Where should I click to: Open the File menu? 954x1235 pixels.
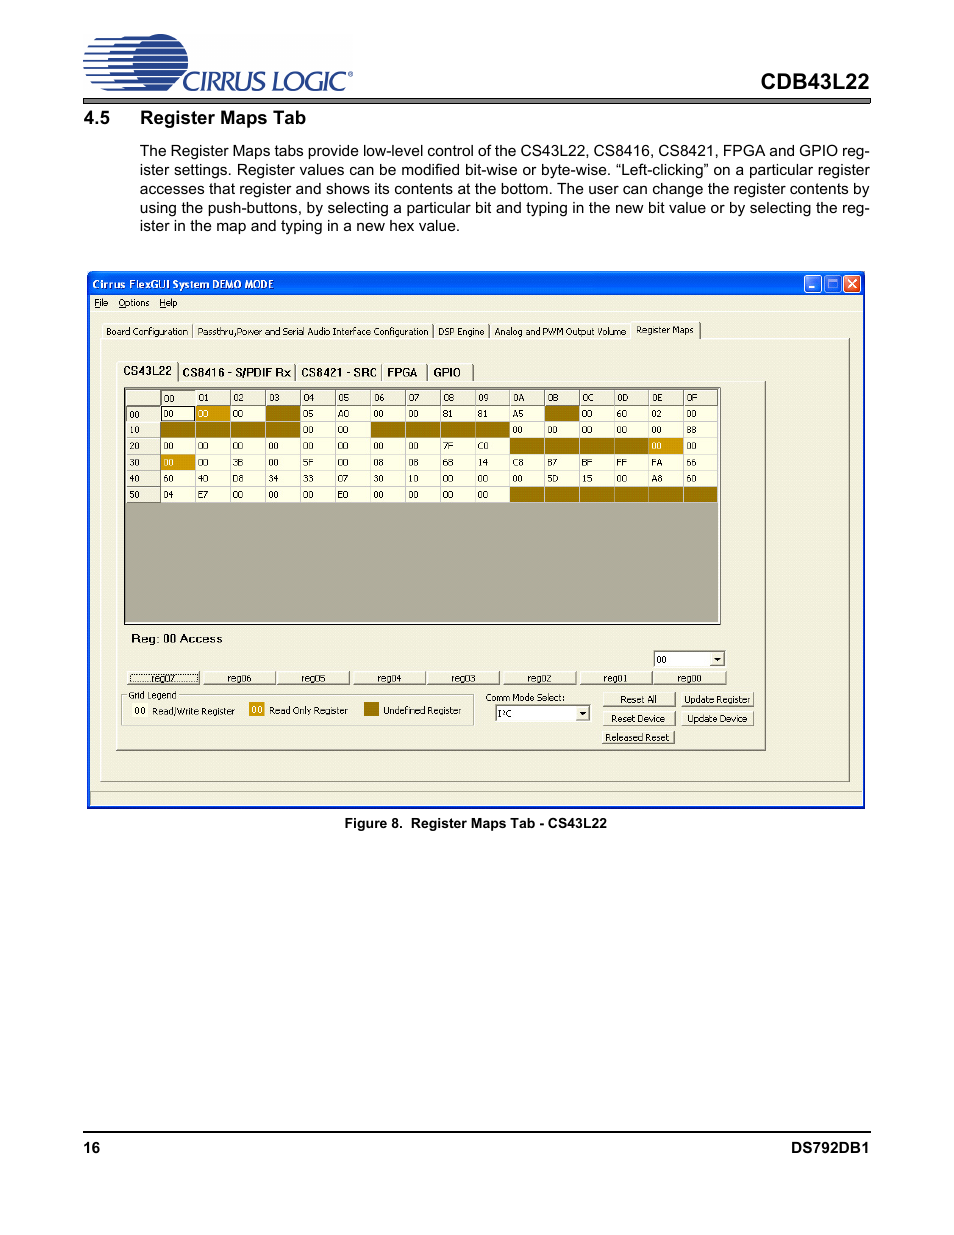click(x=100, y=303)
